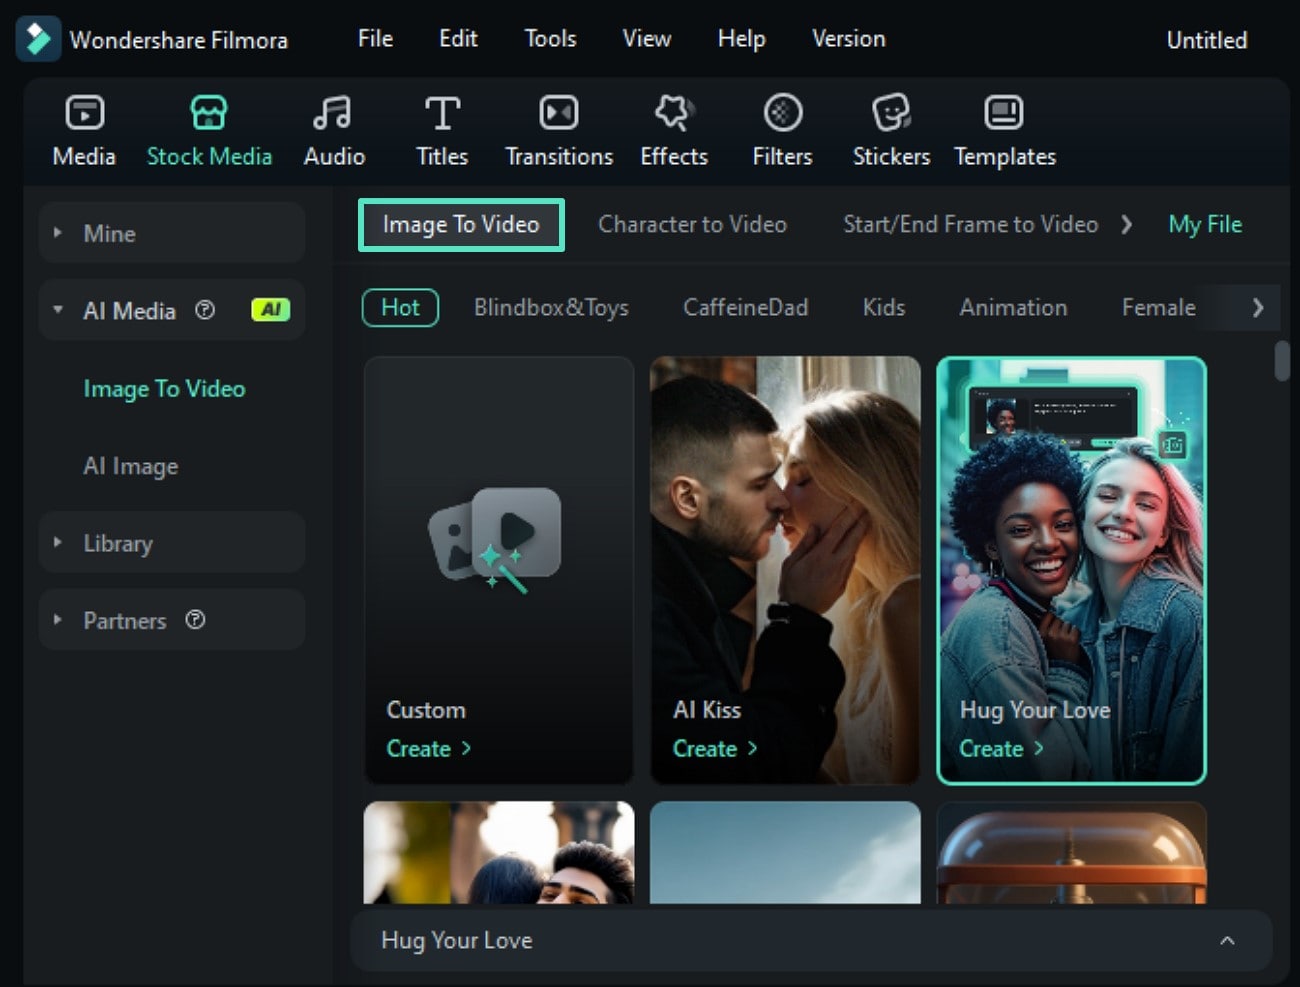The height and width of the screenshot is (987, 1300).
Task: Click the help icon beside Partners
Action: pos(195,620)
